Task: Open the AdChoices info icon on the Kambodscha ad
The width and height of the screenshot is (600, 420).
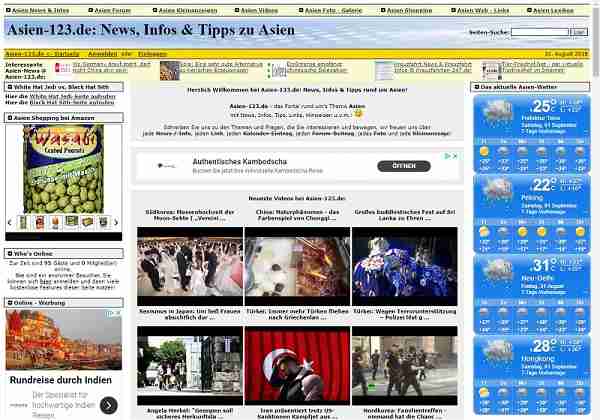Action: (447, 156)
